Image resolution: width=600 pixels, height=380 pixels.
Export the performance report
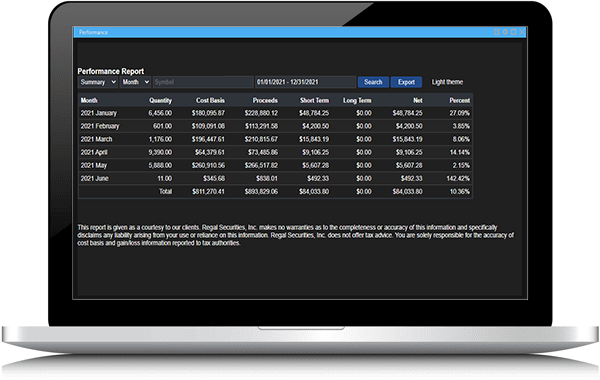406,82
